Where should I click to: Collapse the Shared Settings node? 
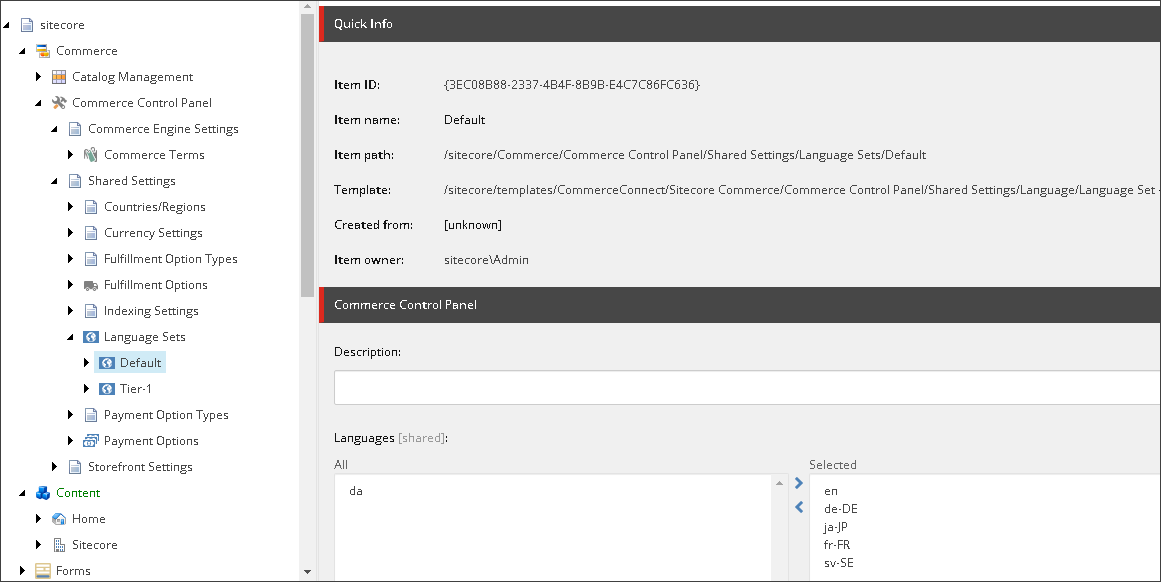(54, 181)
